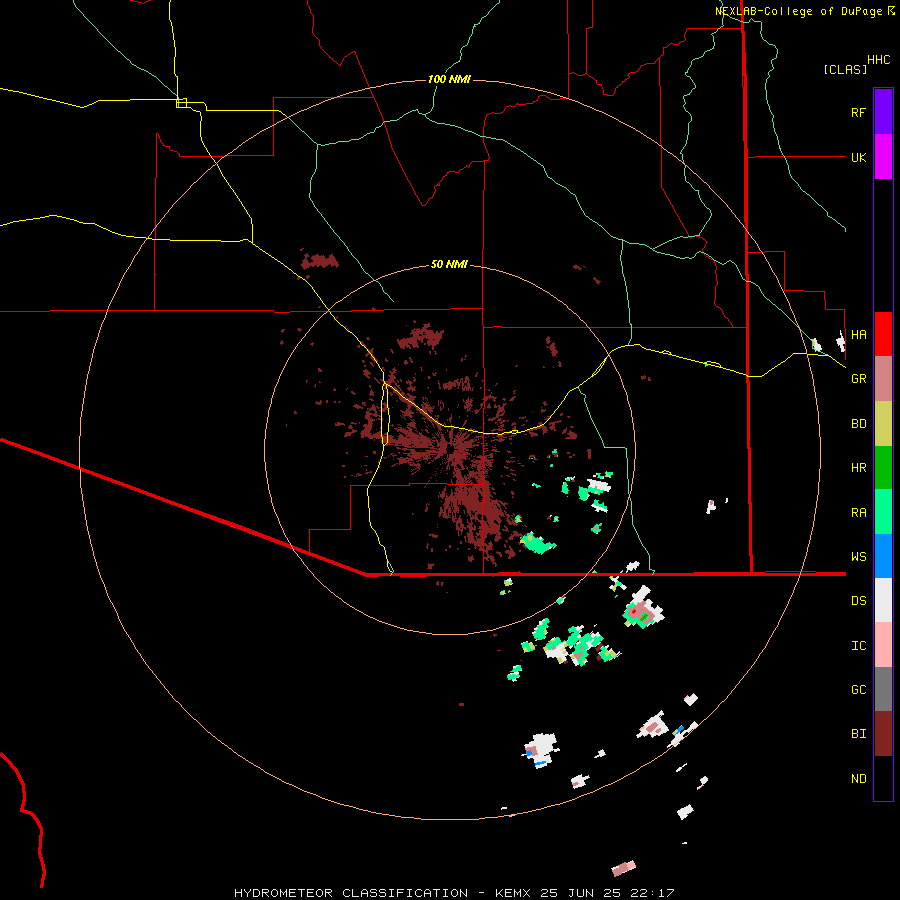Screen dimensions: 900x900
Task: Click the NEXLAB-College of DuPage header text
Action: [798, 11]
